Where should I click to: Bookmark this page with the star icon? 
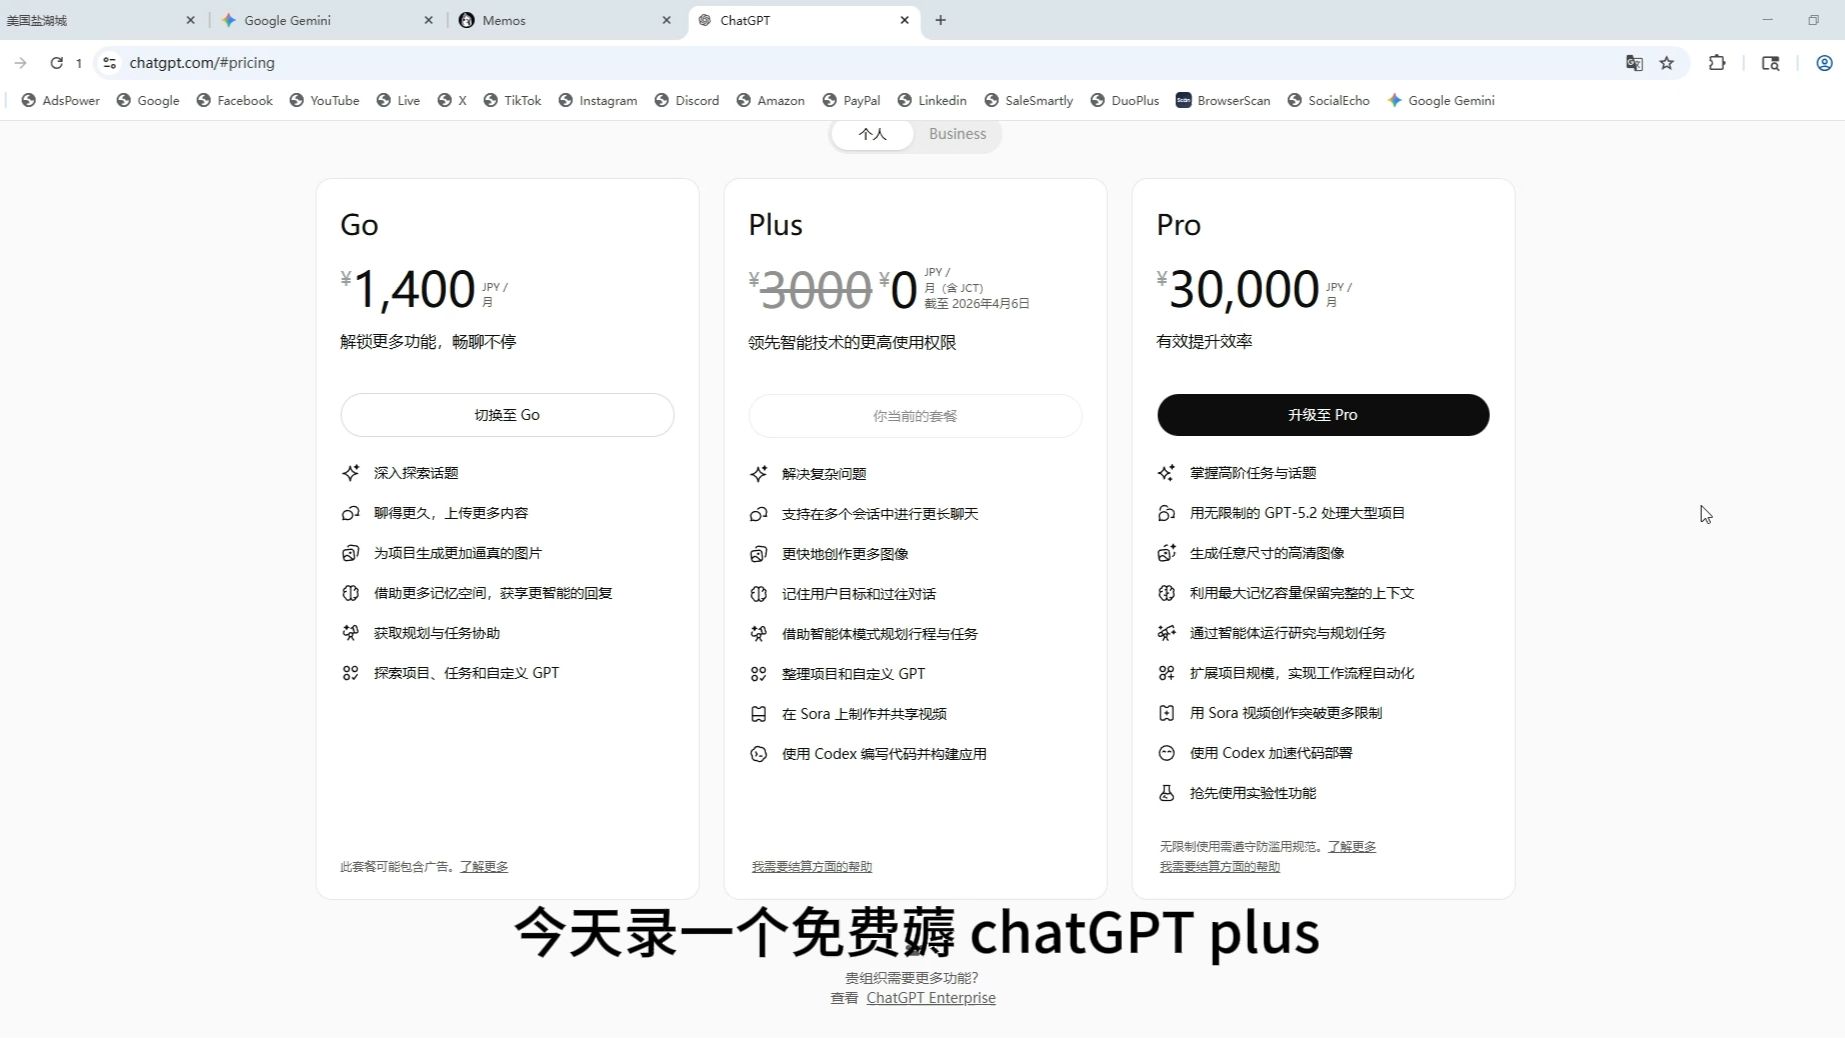[1666, 63]
